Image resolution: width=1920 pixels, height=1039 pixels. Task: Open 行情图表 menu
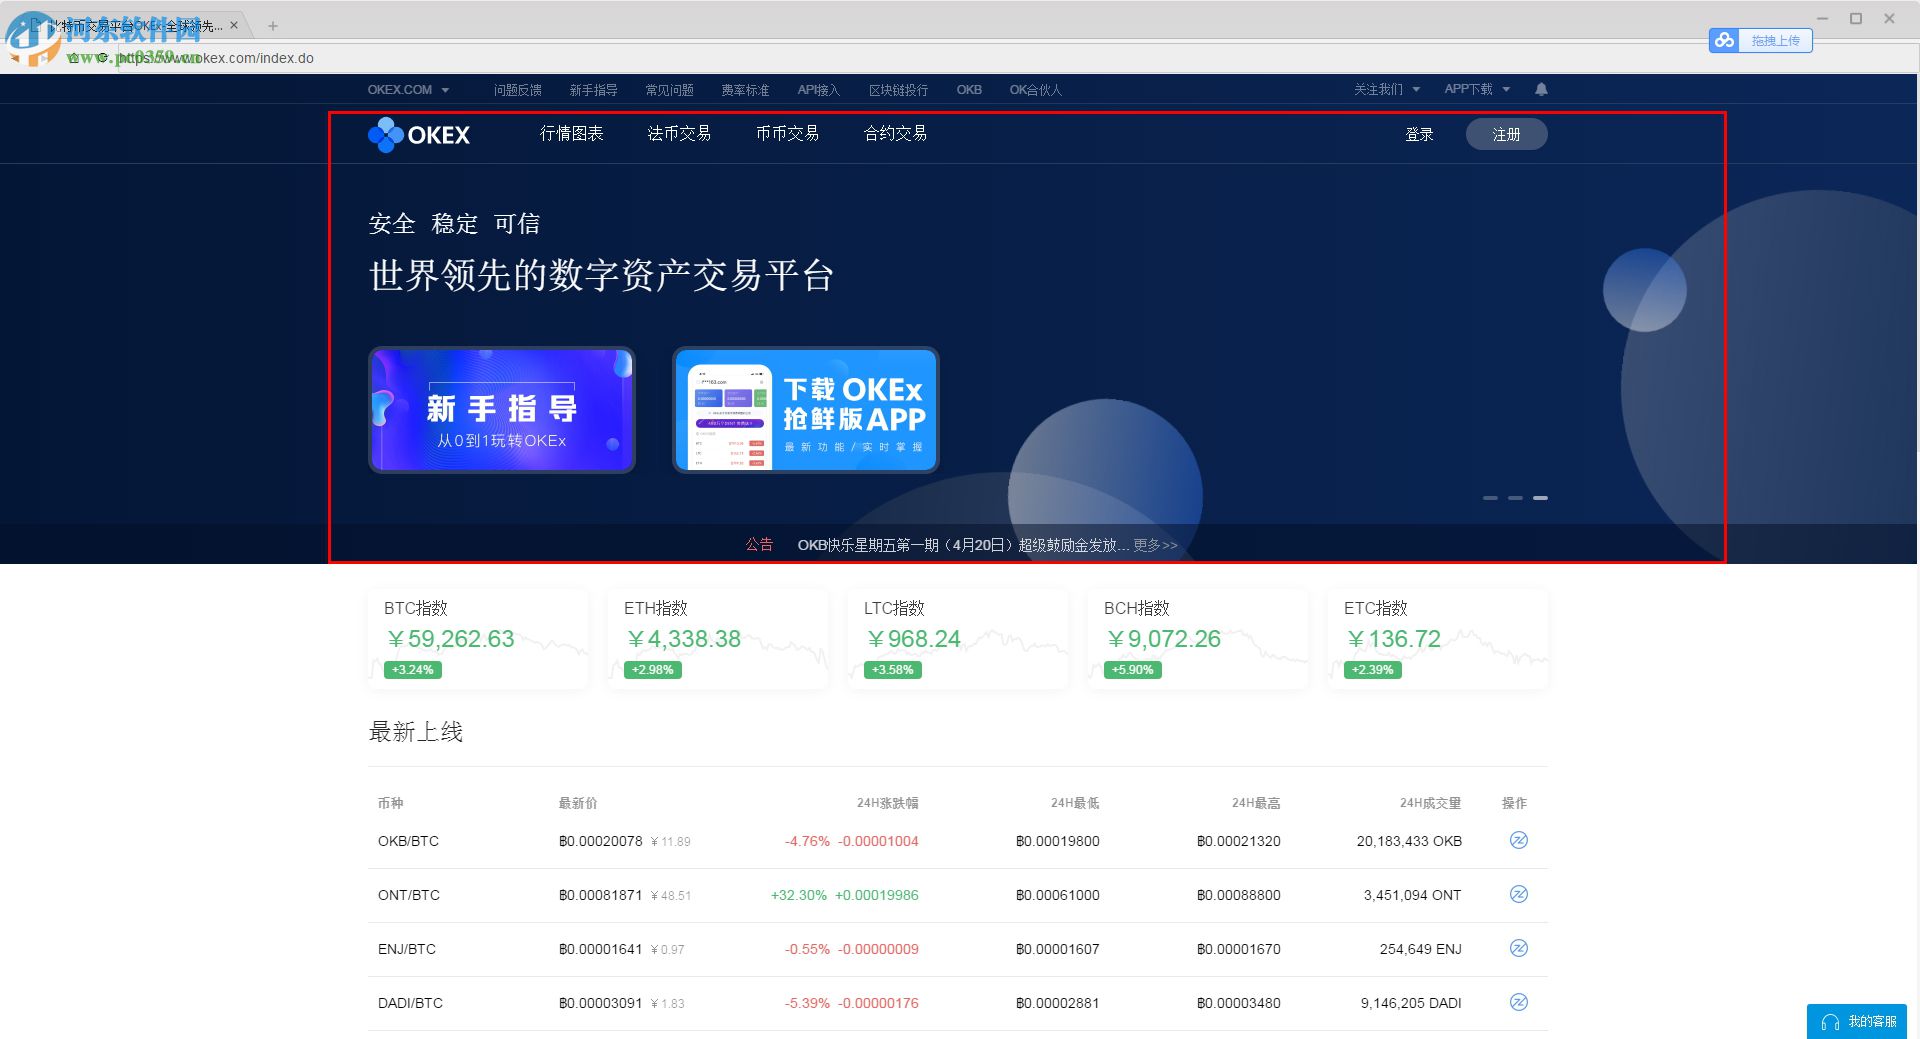point(571,134)
